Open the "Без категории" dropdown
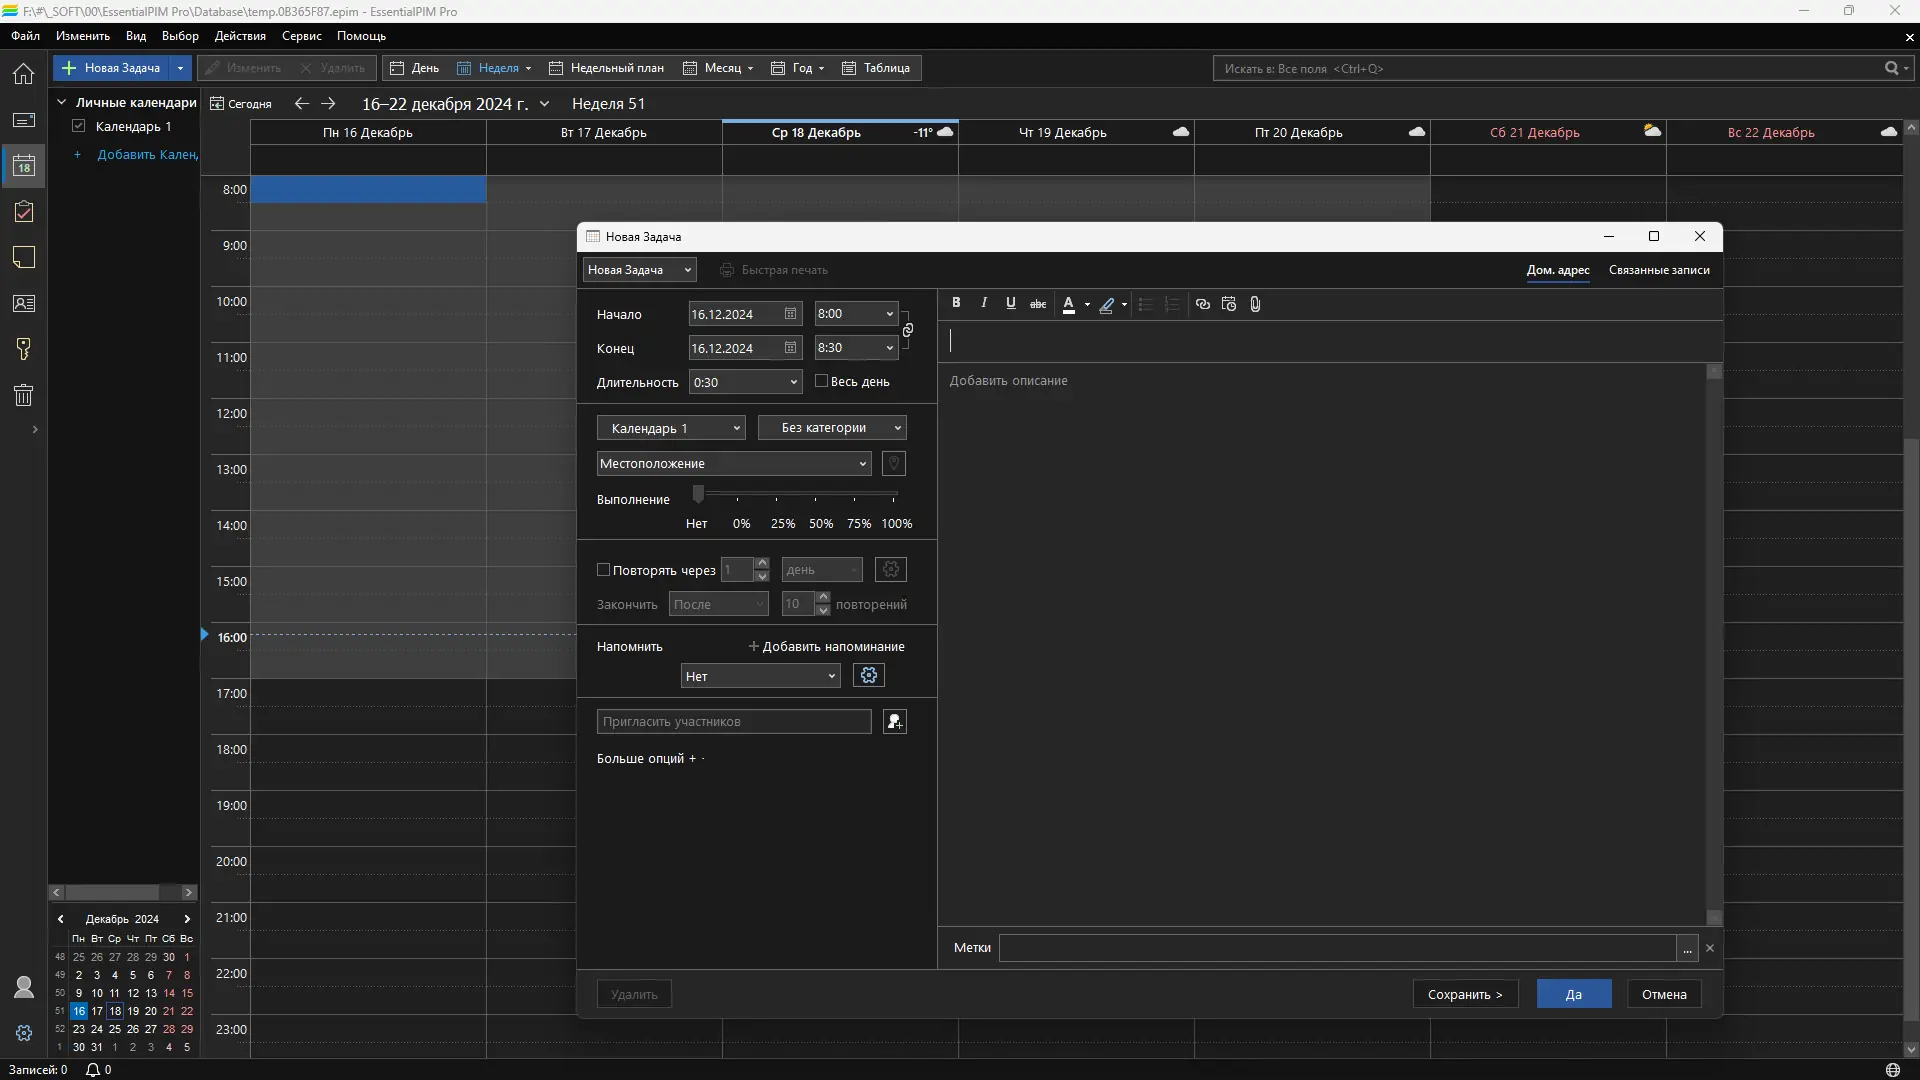This screenshot has width=1920, height=1080. (x=832, y=428)
